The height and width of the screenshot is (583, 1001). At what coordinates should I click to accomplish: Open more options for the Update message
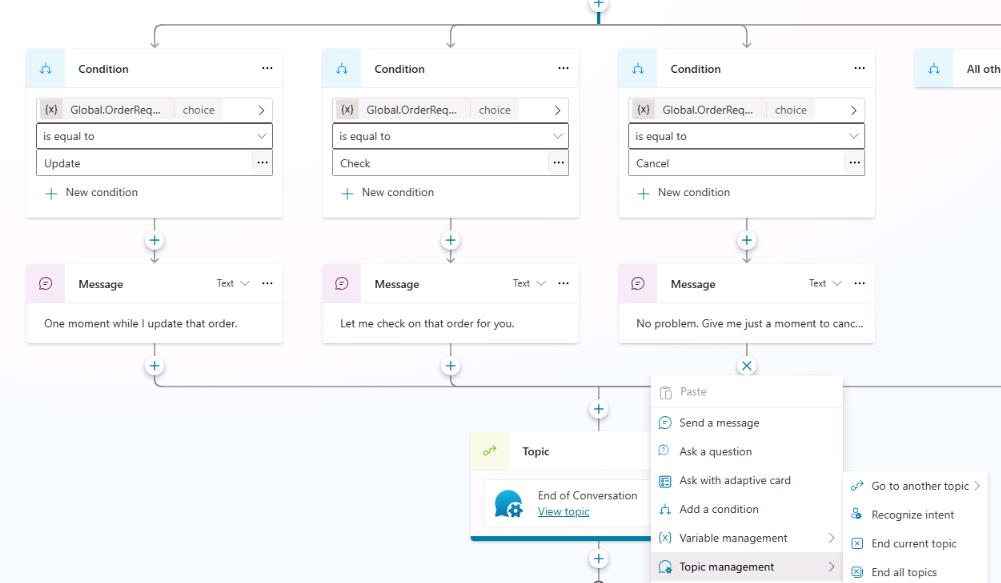click(x=267, y=284)
